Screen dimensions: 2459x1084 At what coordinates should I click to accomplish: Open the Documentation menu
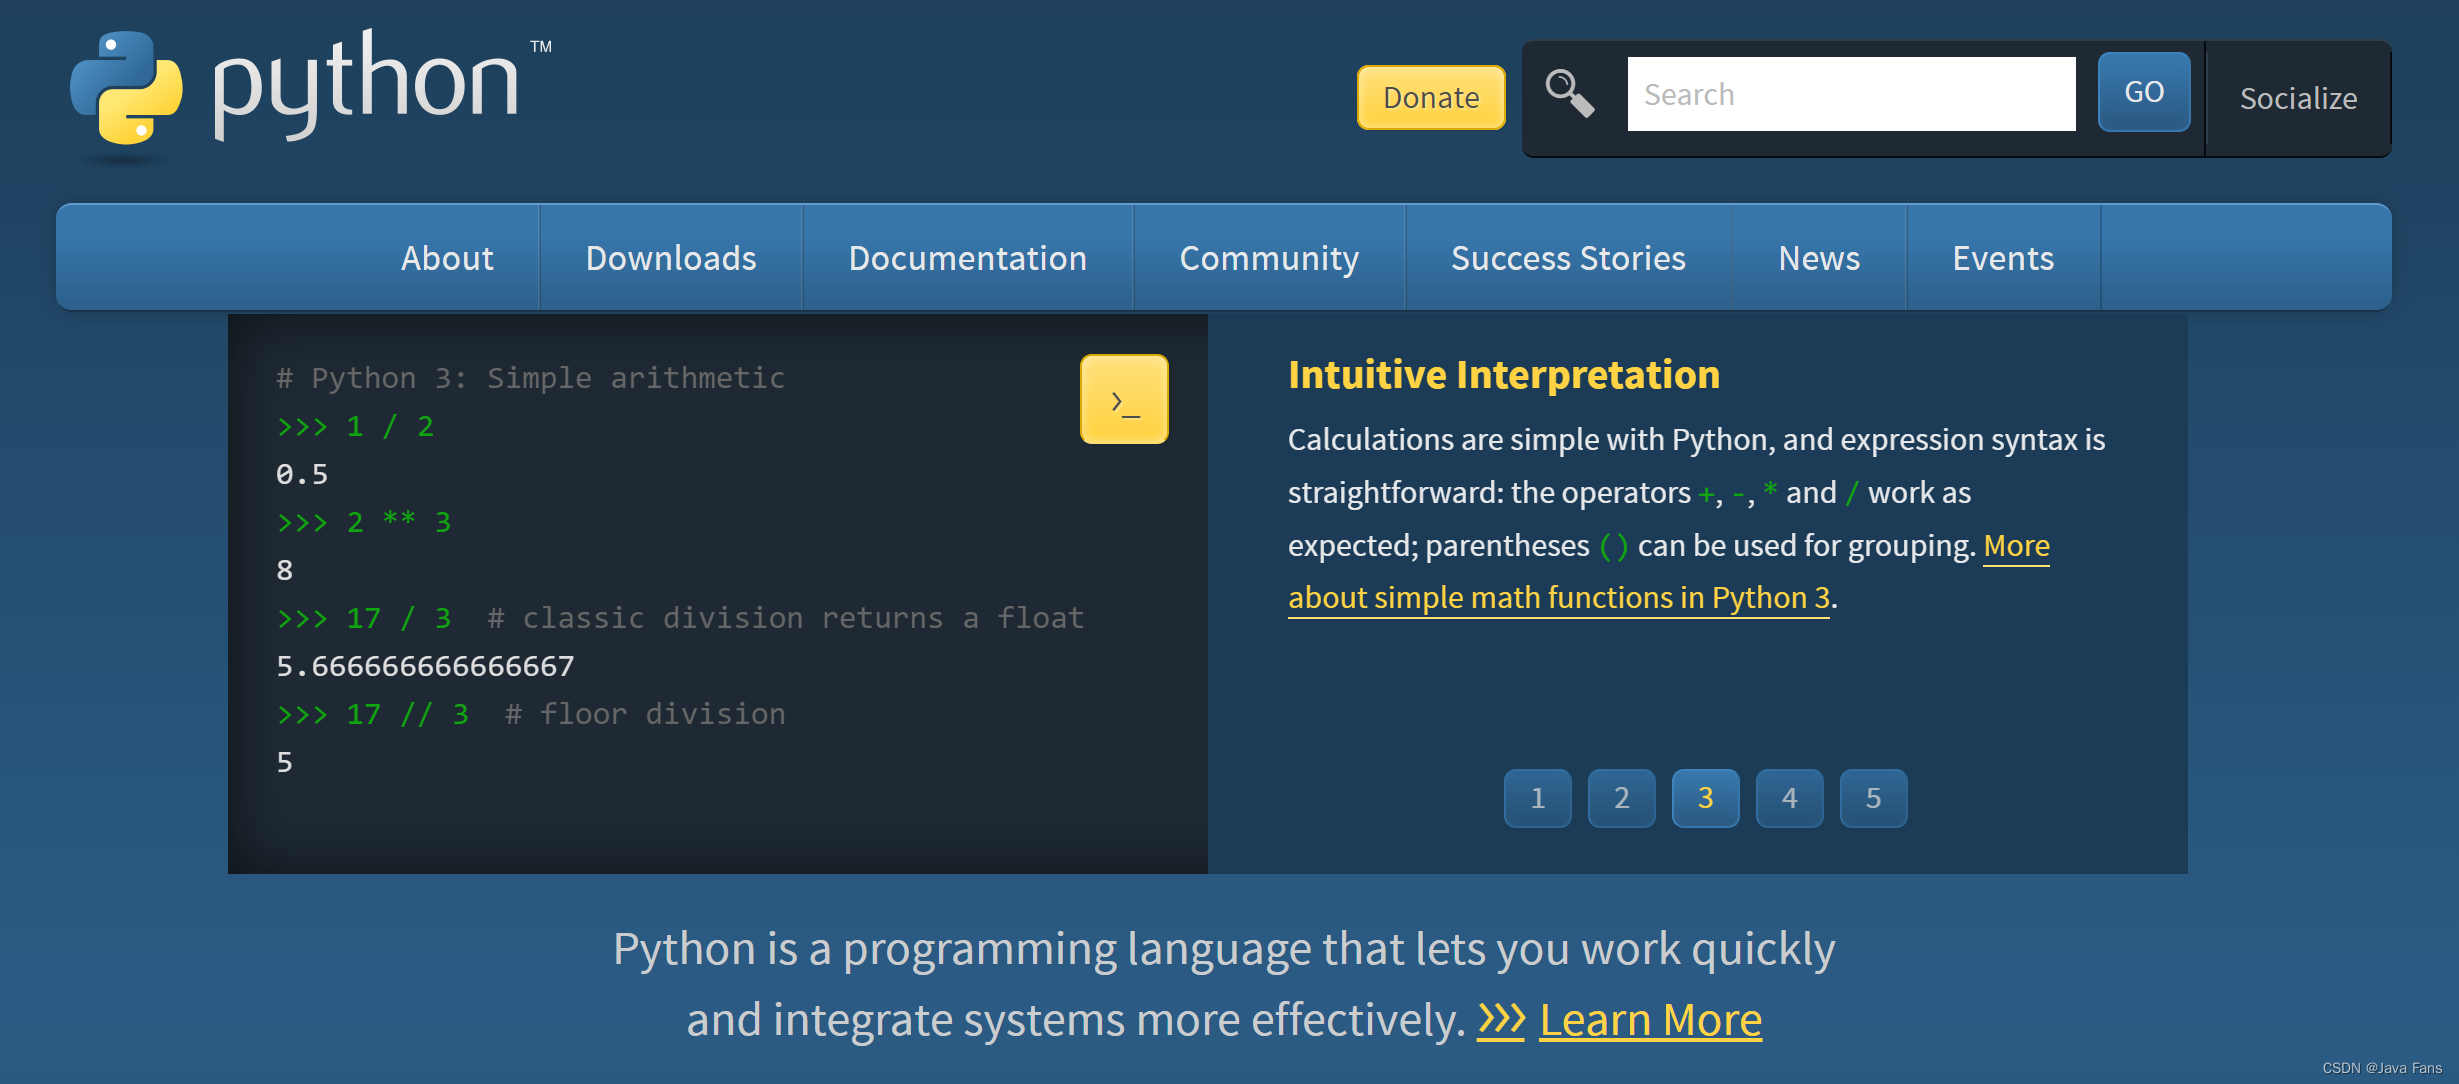968,258
